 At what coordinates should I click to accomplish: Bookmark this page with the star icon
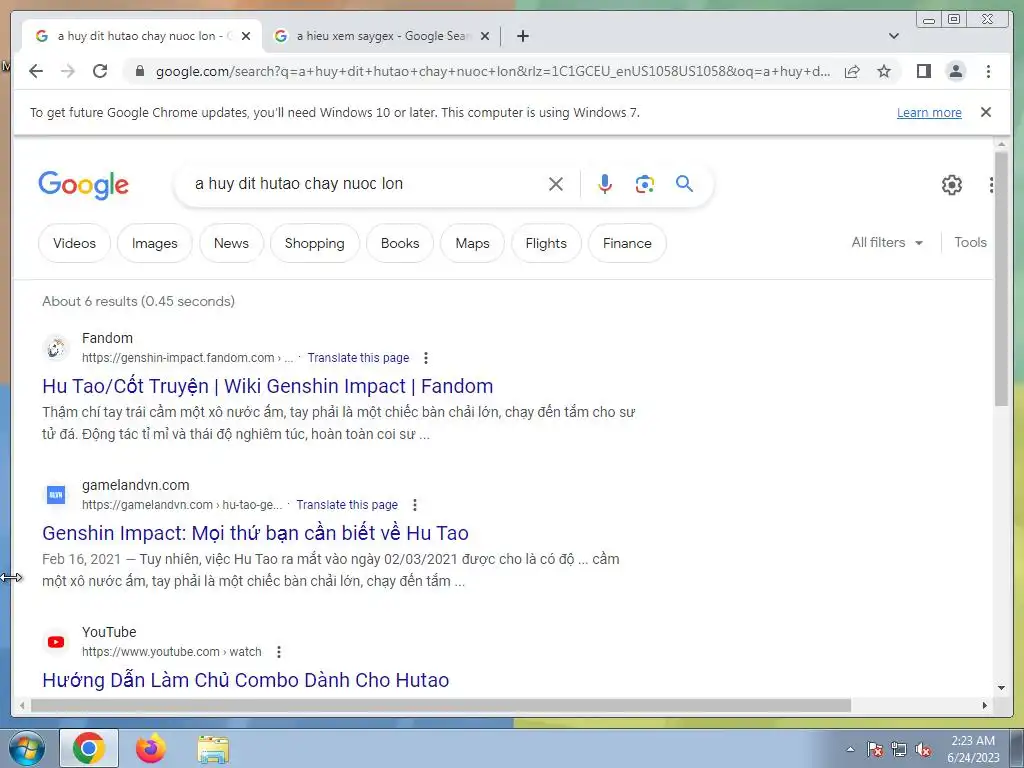click(x=884, y=71)
